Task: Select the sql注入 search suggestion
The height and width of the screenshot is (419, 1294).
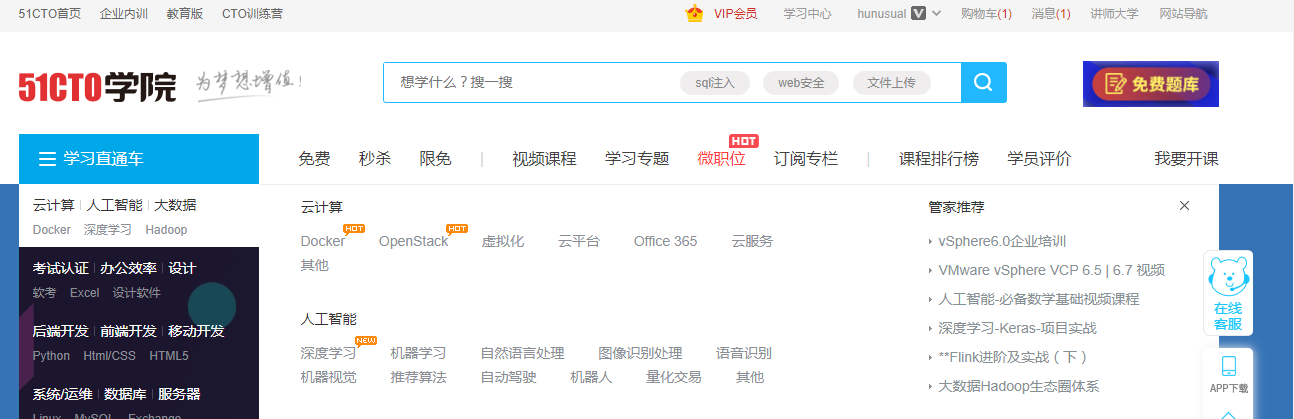Action: coord(715,83)
